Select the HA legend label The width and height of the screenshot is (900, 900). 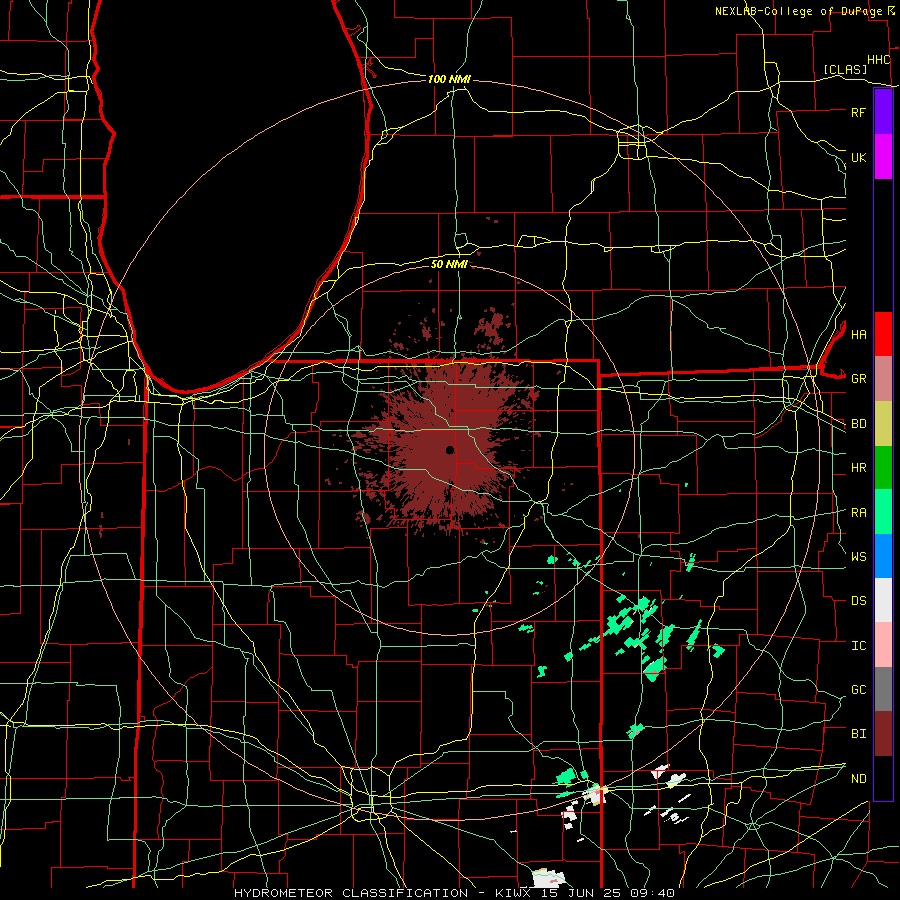pos(858,334)
